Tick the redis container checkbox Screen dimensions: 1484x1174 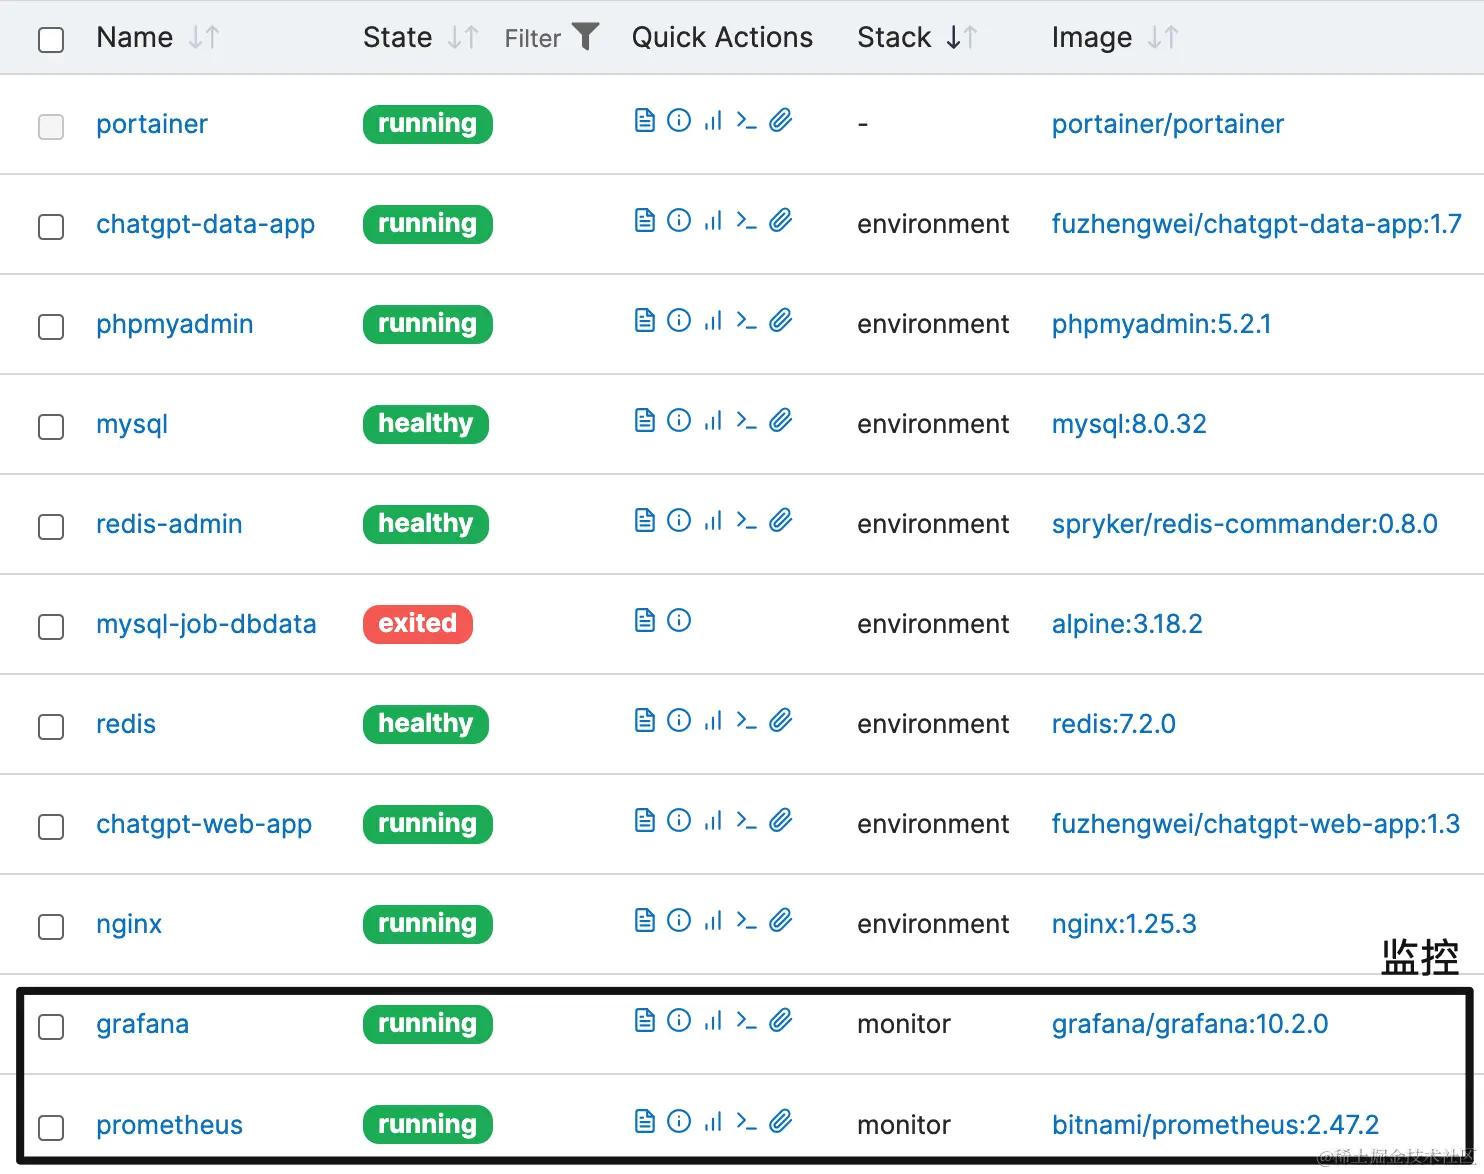pyautogui.click(x=51, y=727)
